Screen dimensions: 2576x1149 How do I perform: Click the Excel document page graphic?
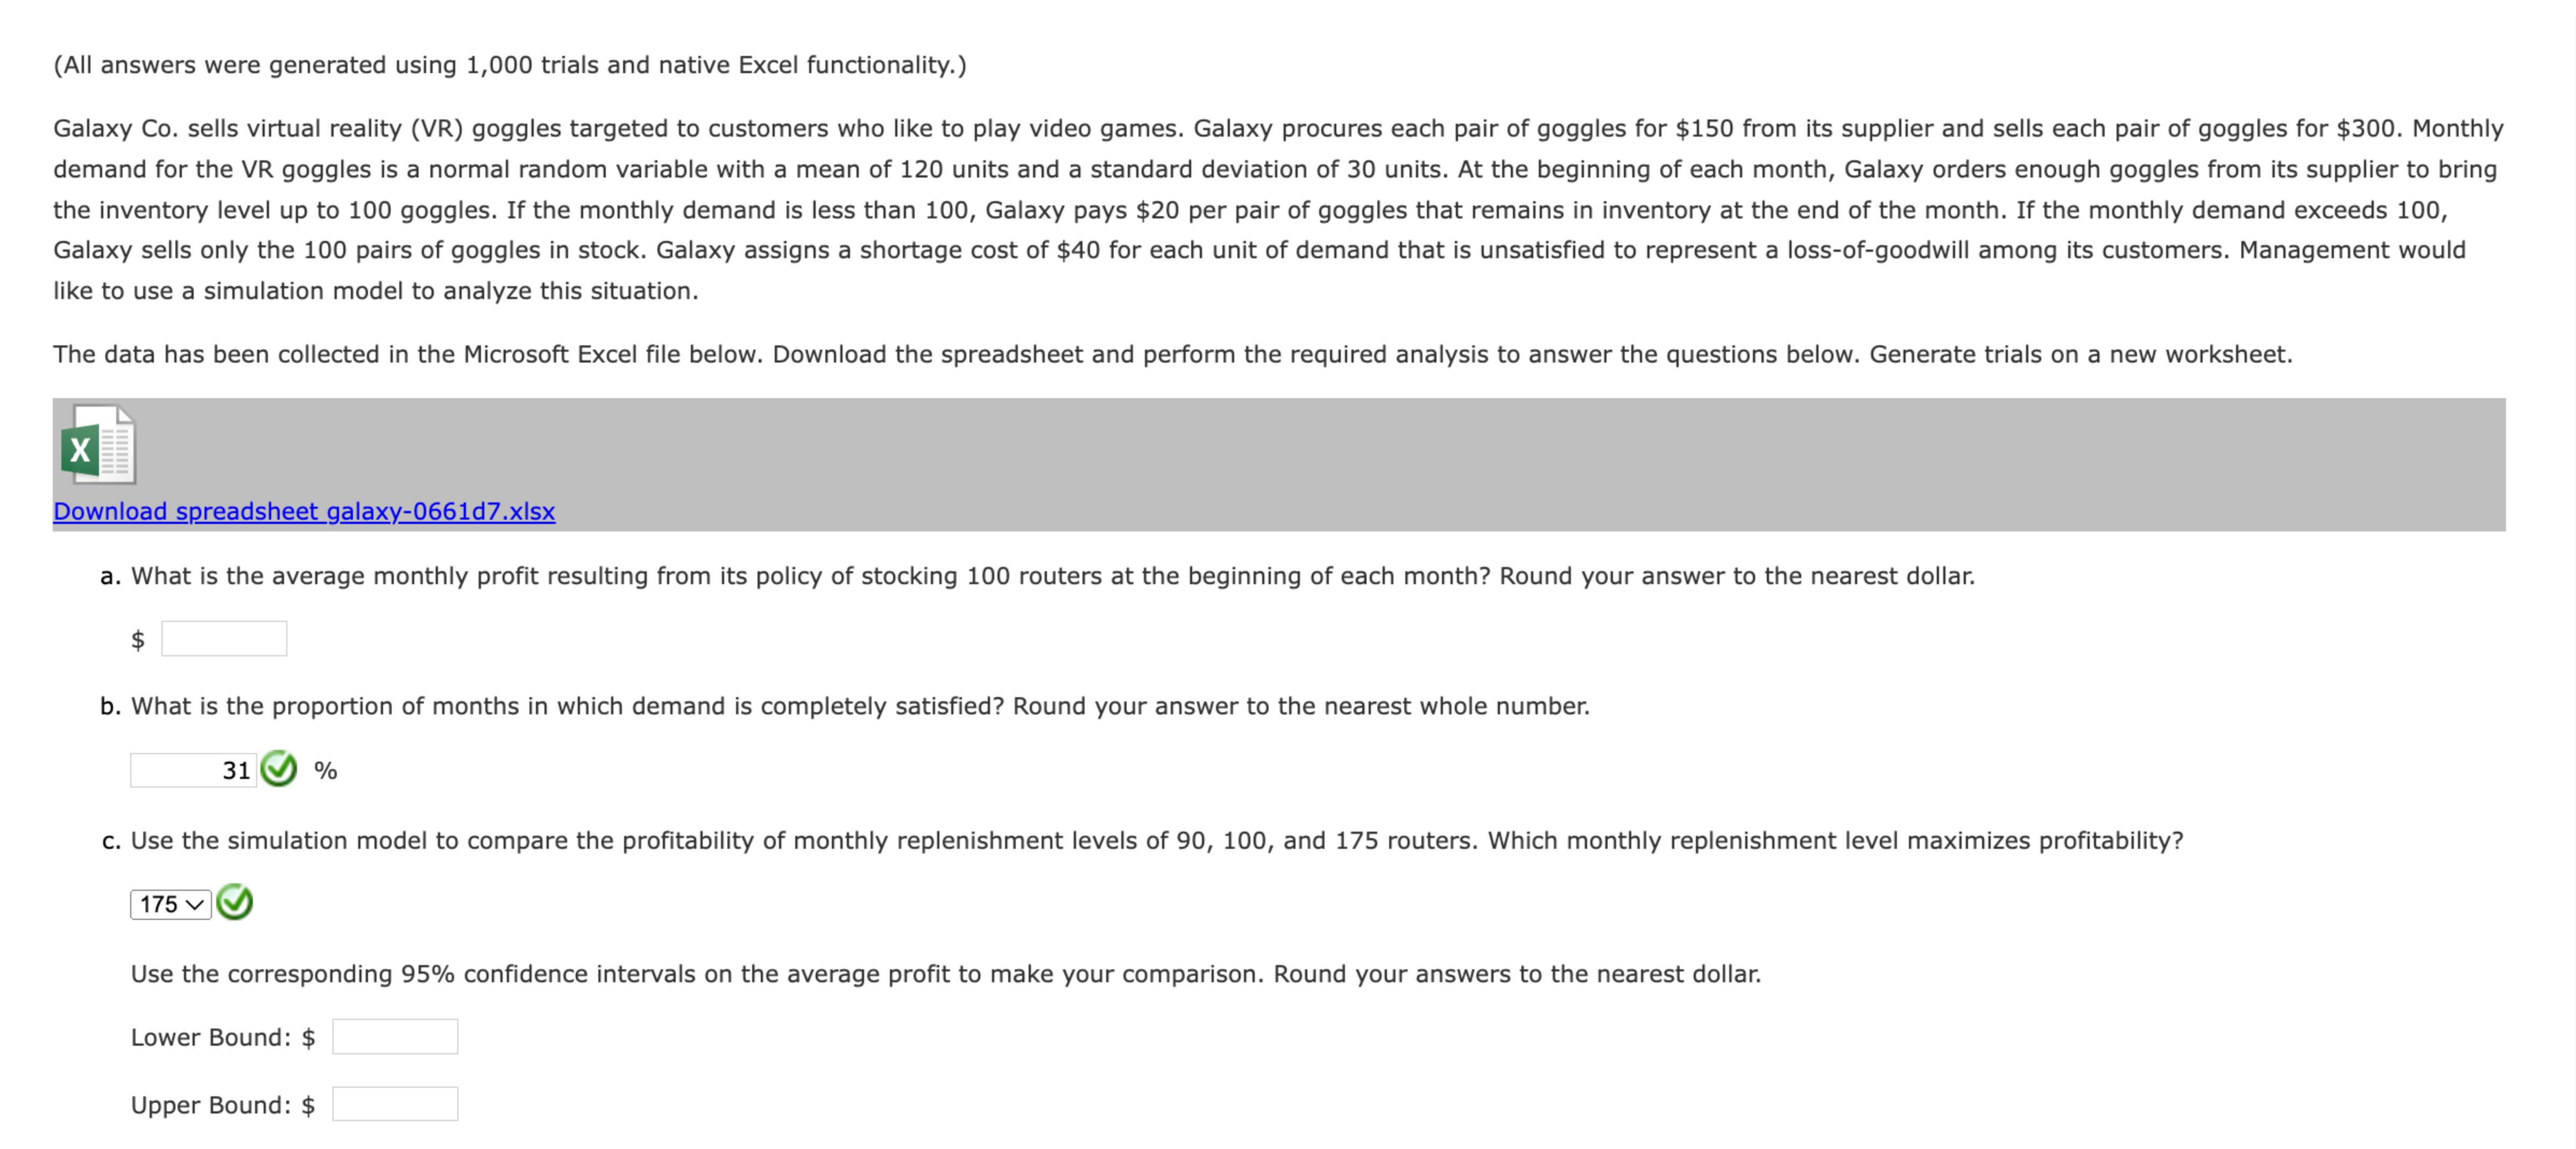tap(112, 440)
